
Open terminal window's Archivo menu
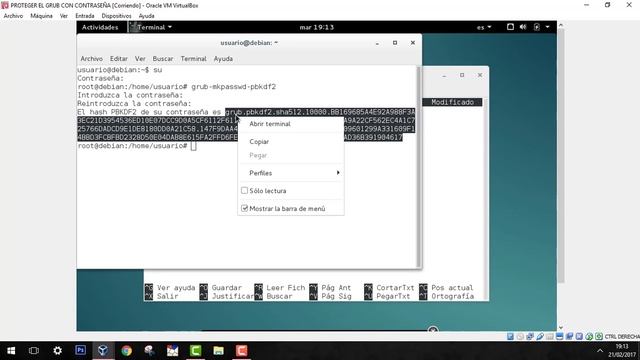click(x=91, y=59)
